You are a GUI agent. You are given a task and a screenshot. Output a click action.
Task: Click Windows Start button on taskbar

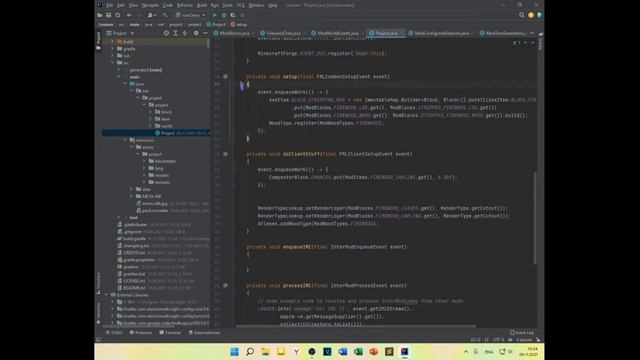(234, 352)
